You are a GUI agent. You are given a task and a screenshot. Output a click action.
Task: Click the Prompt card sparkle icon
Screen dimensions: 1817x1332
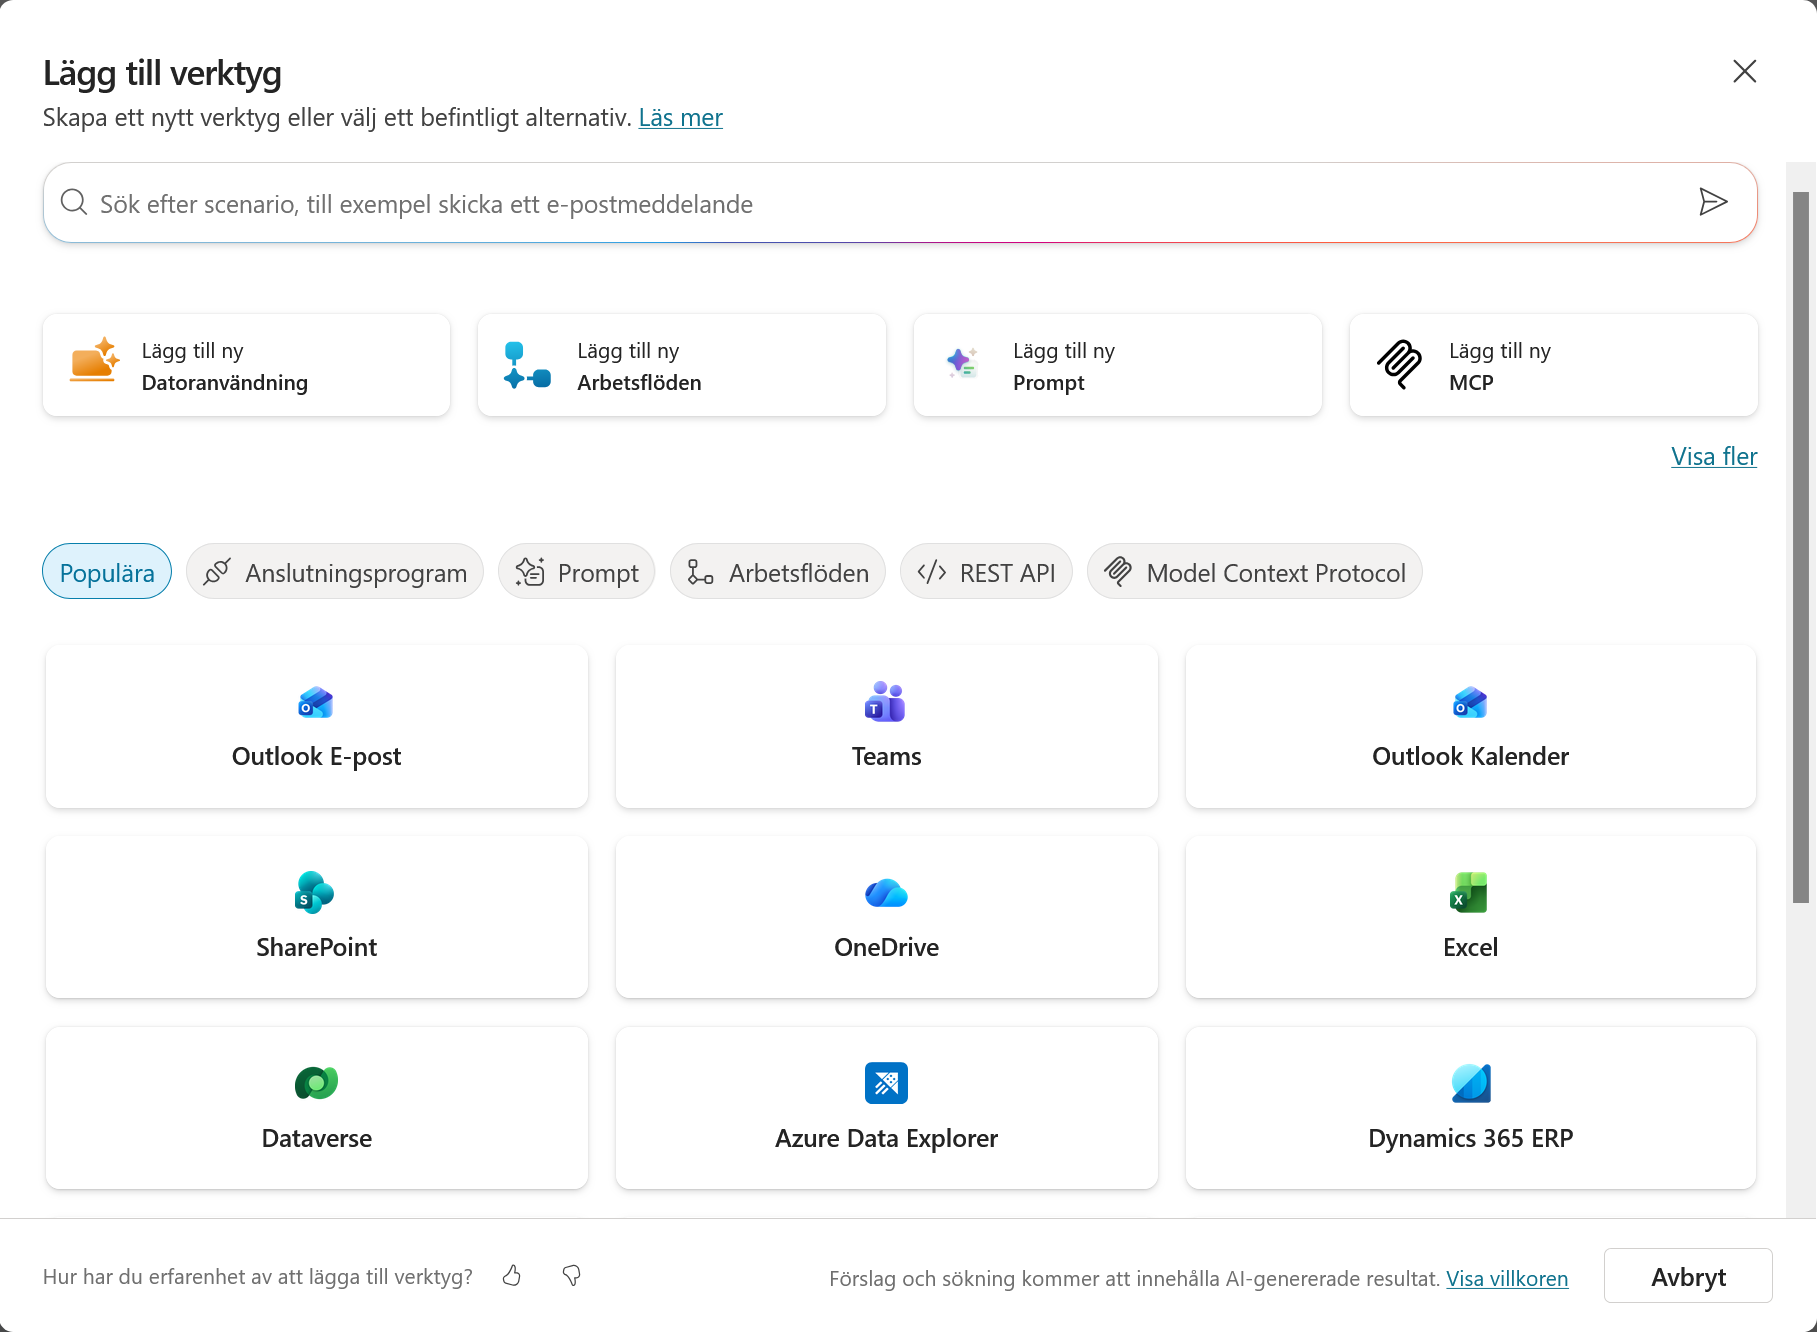[962, 363]
